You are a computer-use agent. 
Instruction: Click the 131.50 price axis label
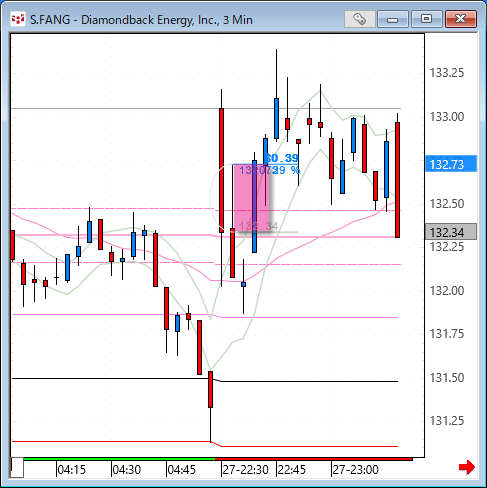coord(447,378)
